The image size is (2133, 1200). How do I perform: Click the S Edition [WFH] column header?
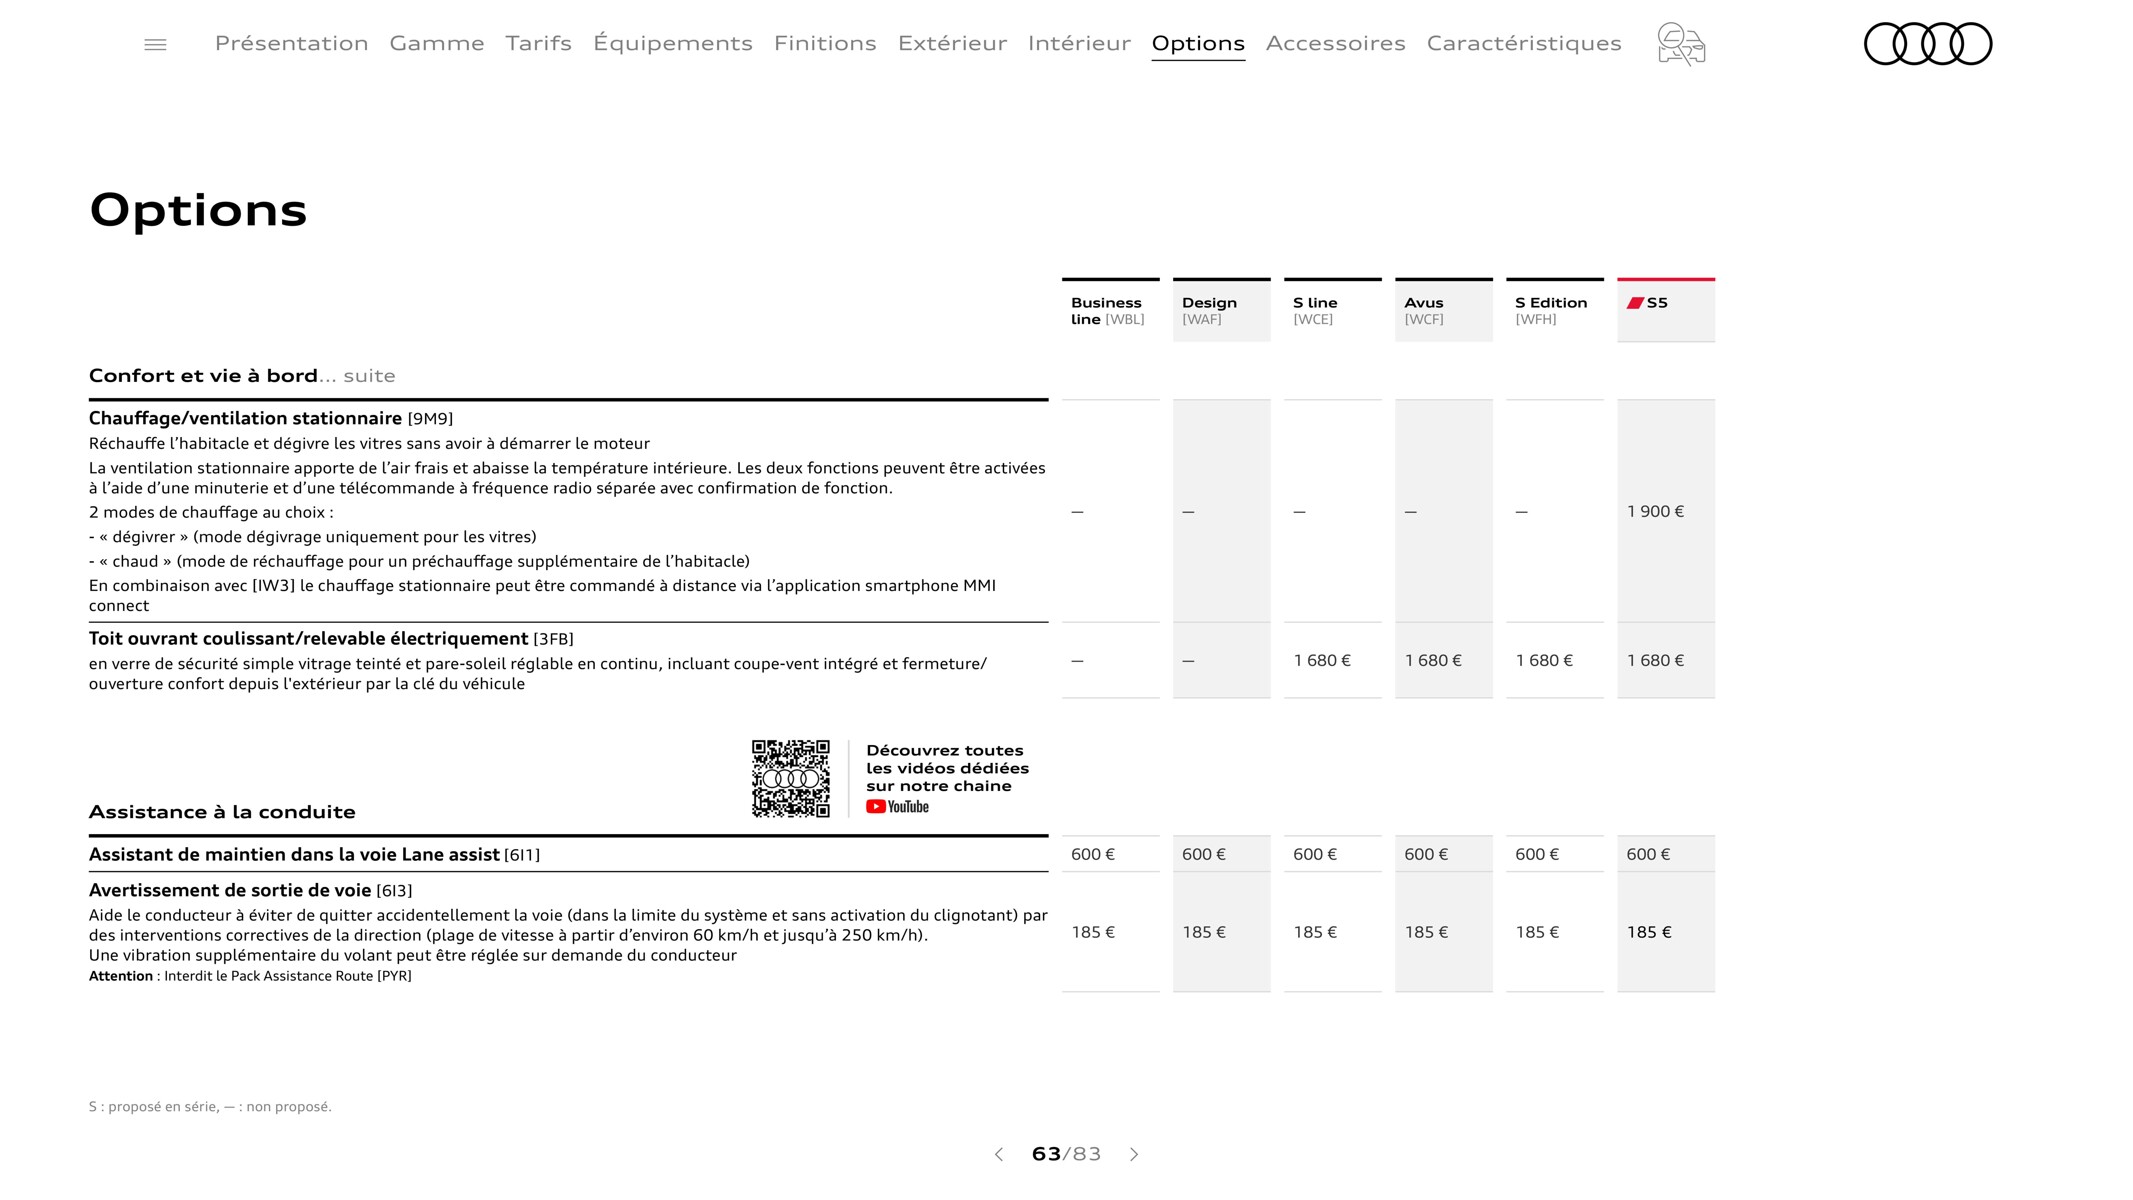(x=1554, y=310)
